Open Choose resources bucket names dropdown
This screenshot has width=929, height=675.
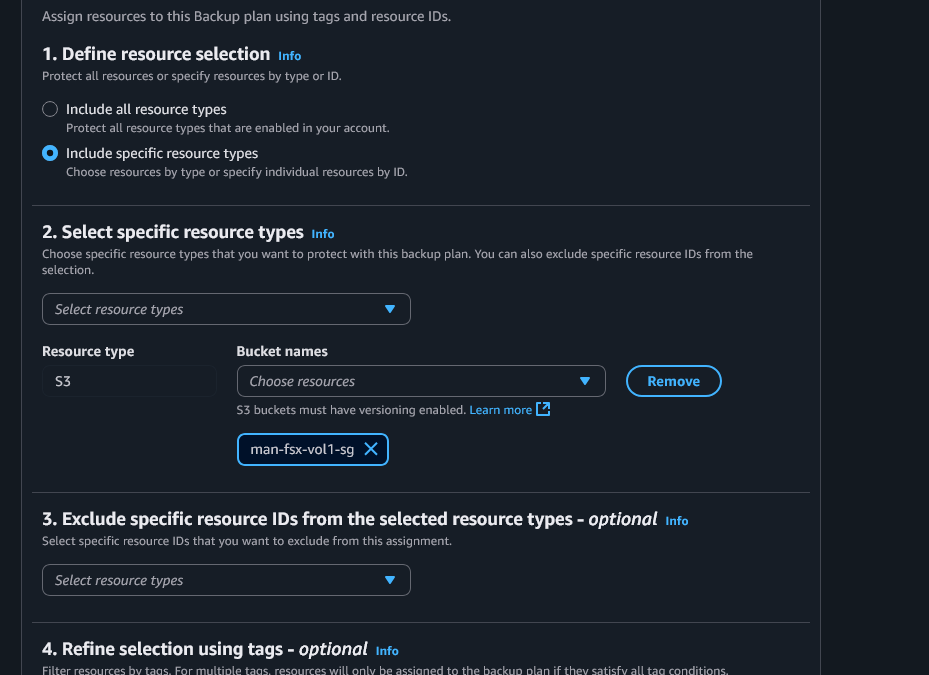coord(421,381)
